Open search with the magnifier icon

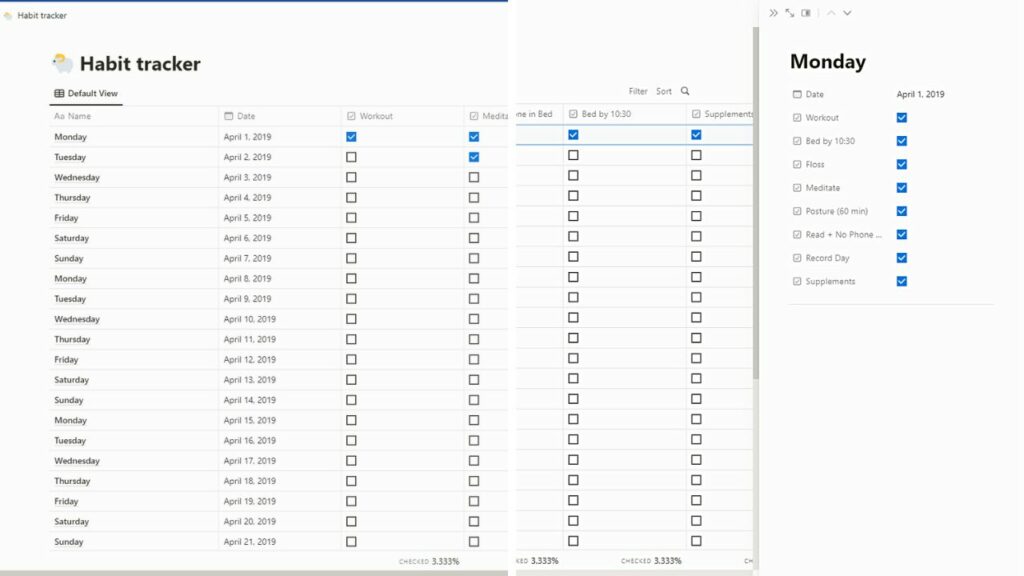click(684, 91)
